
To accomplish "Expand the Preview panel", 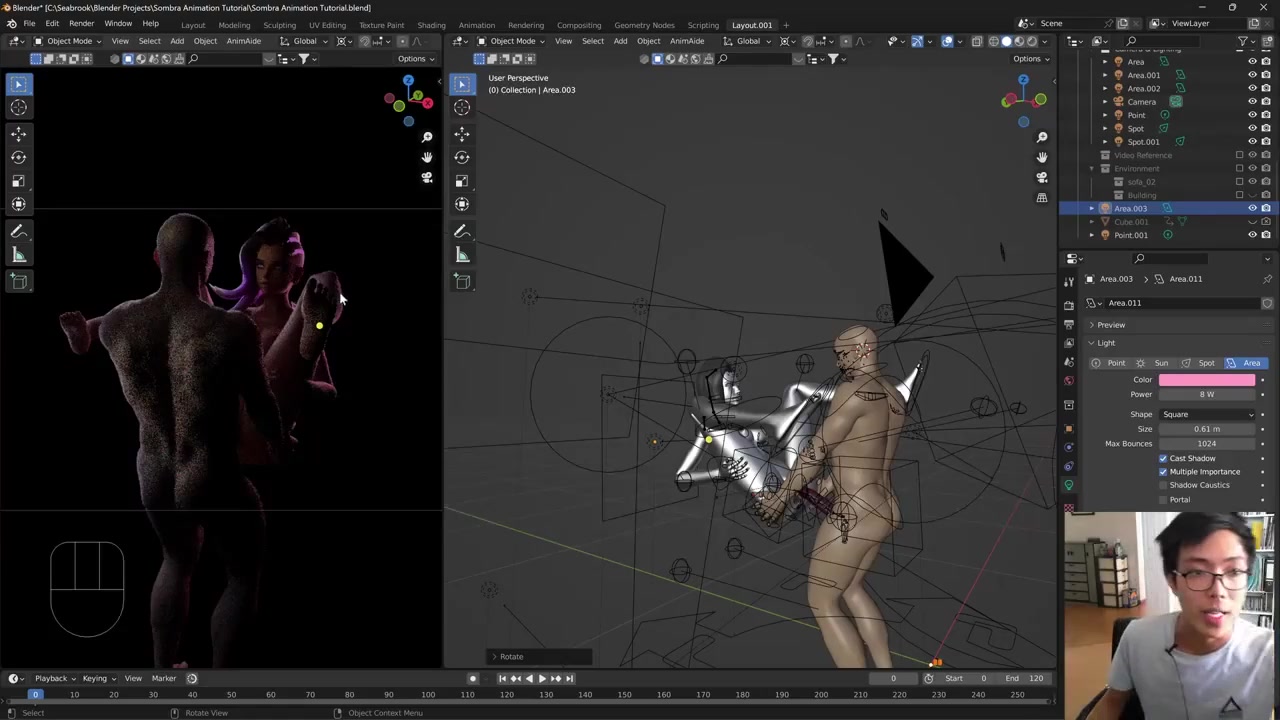I will click(x=1110, y=325).
